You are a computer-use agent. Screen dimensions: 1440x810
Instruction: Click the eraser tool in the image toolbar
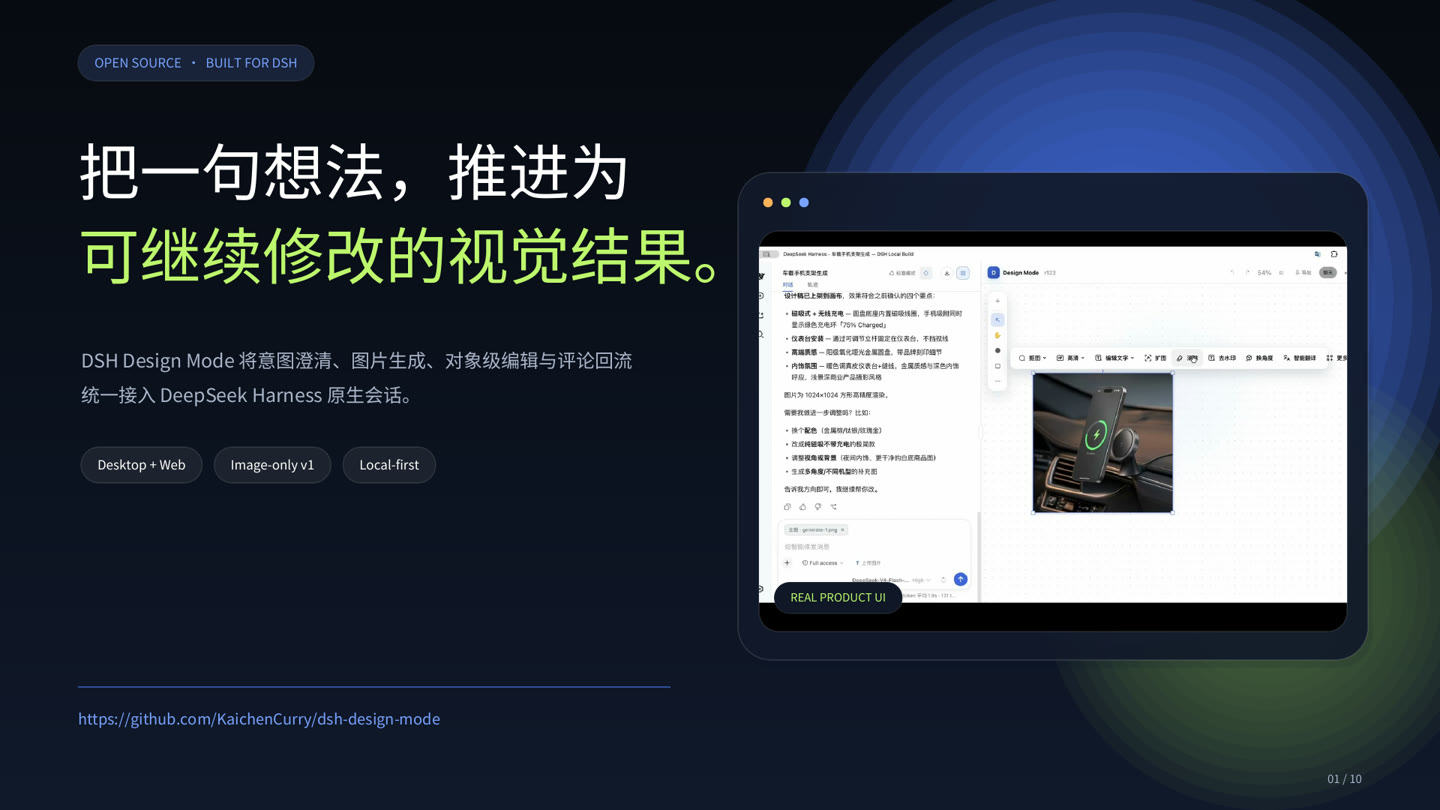point(1187,358)
